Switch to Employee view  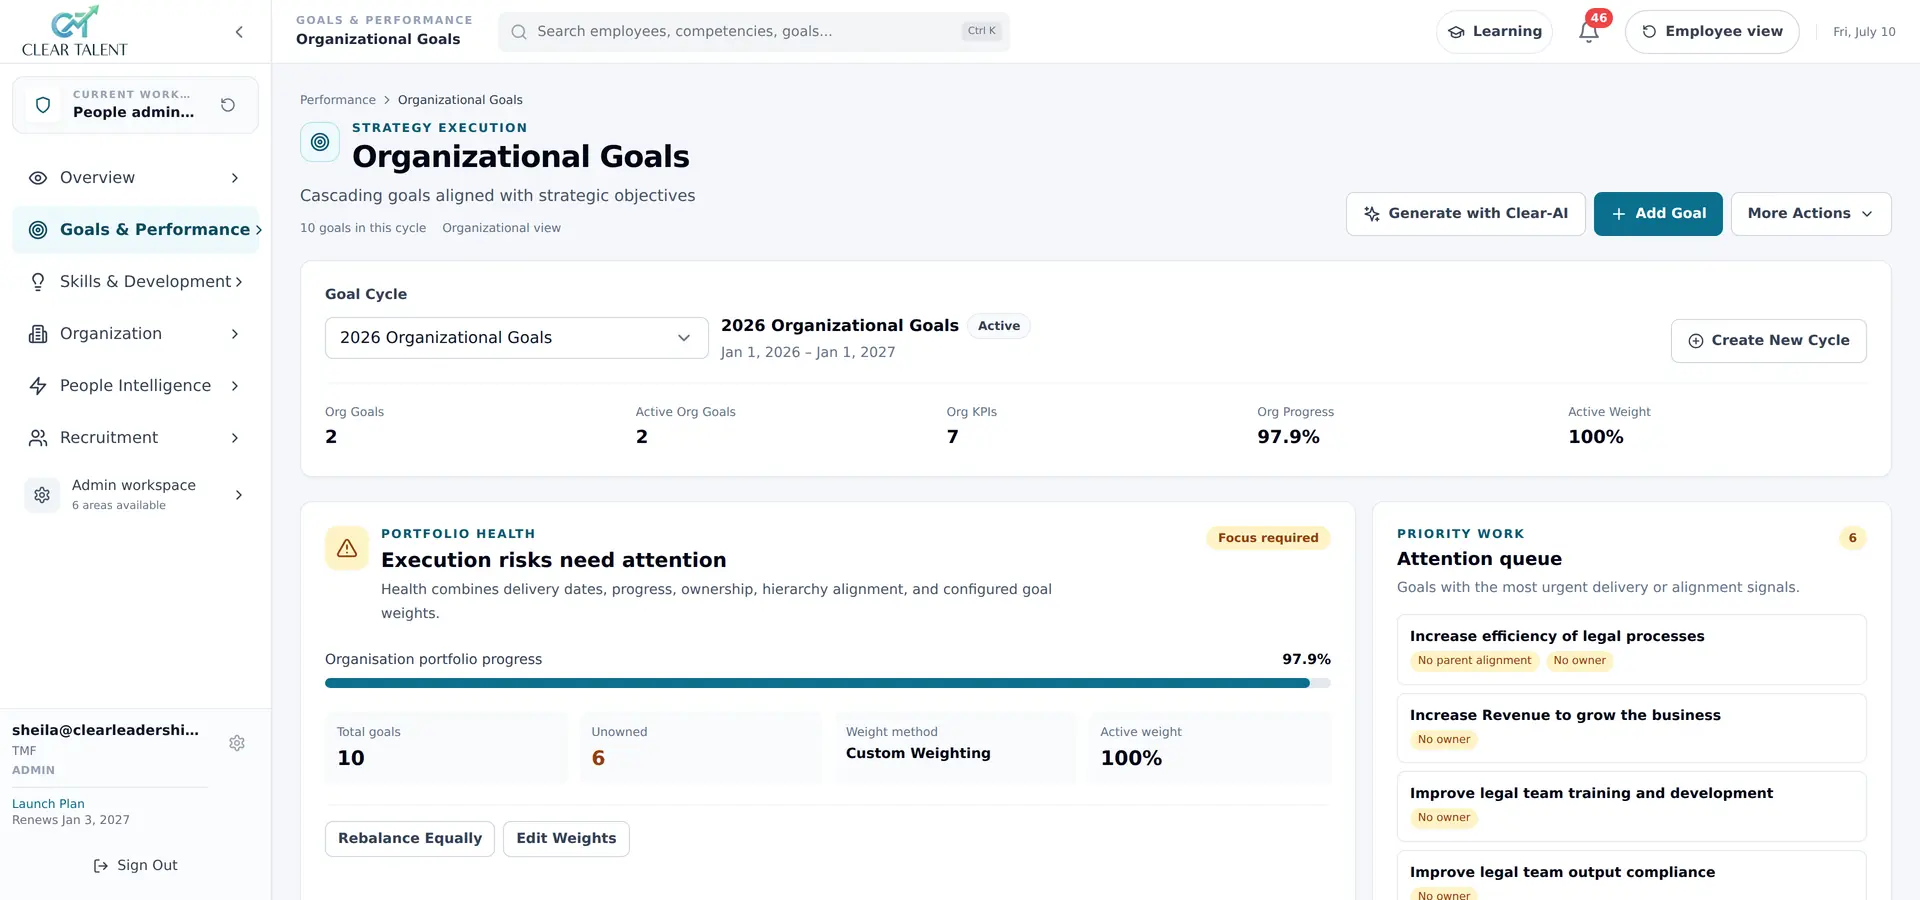click(x=1712, y=32)
